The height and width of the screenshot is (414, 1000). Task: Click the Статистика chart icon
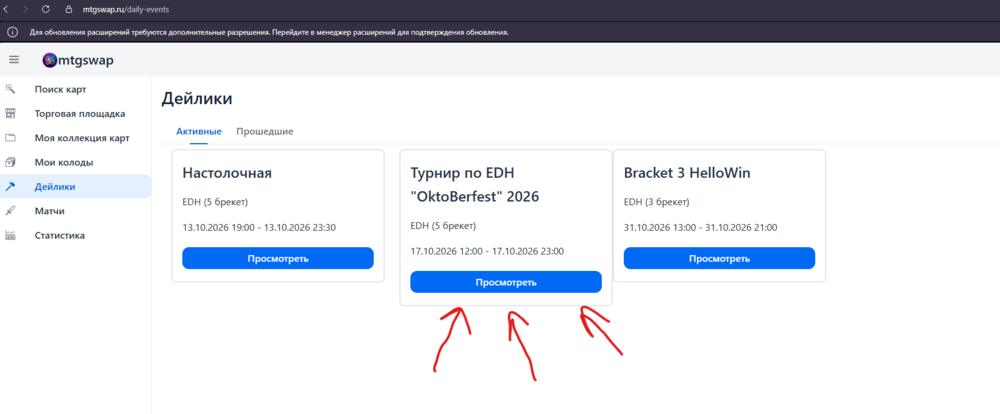coord(10,235)
